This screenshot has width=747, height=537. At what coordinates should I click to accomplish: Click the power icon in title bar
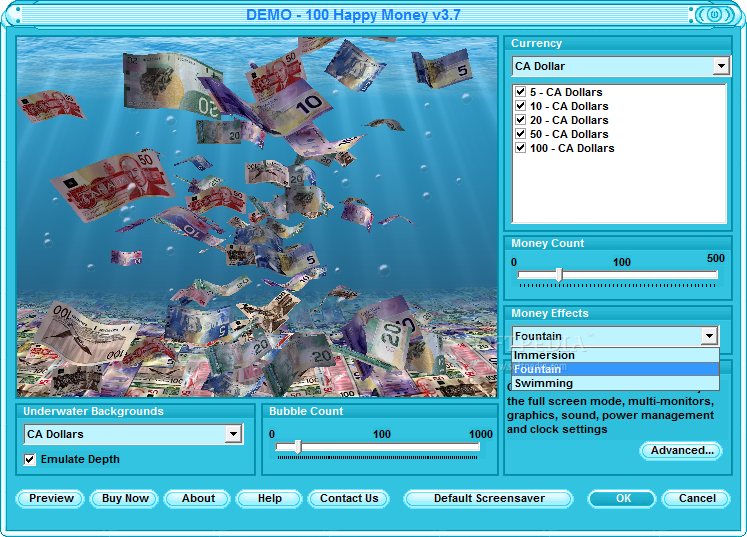[714, 15]
